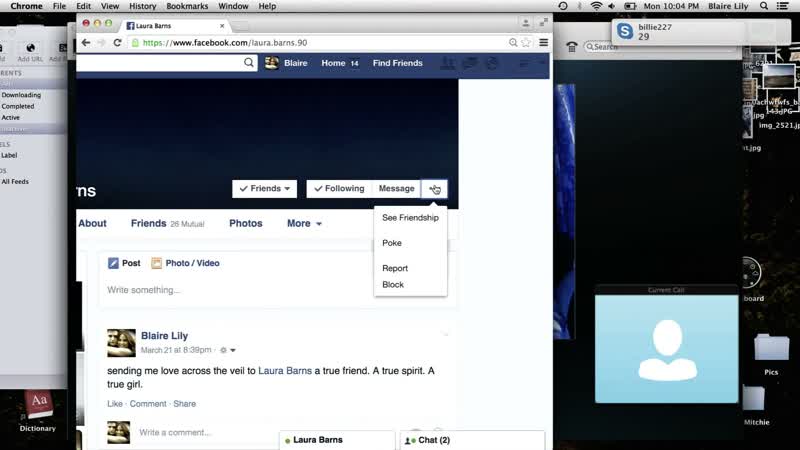
Task: Open the Friends 26 Mutual tab
Action: tap(167, 223)
